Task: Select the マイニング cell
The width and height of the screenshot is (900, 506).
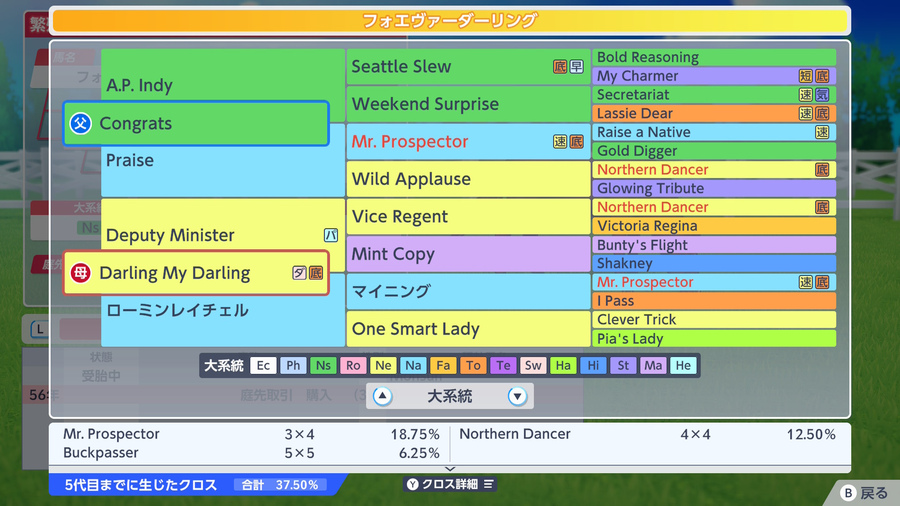Action: pos(468,291)
